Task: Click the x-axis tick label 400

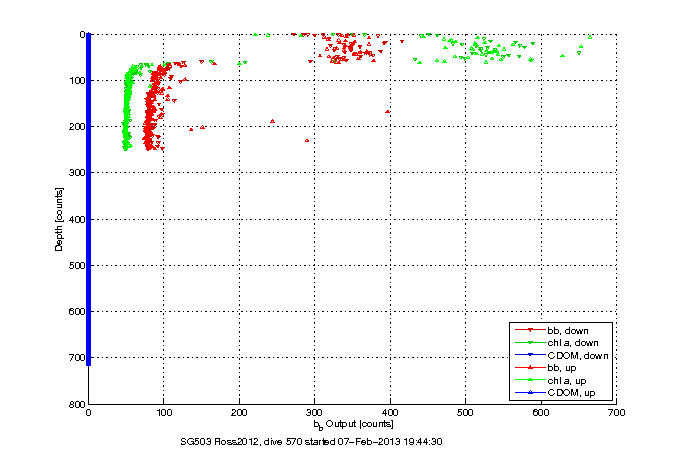Action: click(390, 413)
